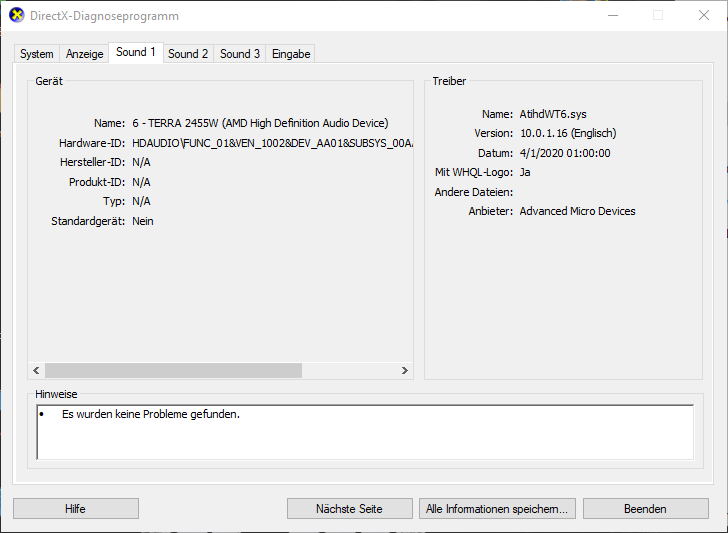Click the date value 4/1/2020 01:00:00
This screenshot has width=728, height=533.
tap(565, 153)
